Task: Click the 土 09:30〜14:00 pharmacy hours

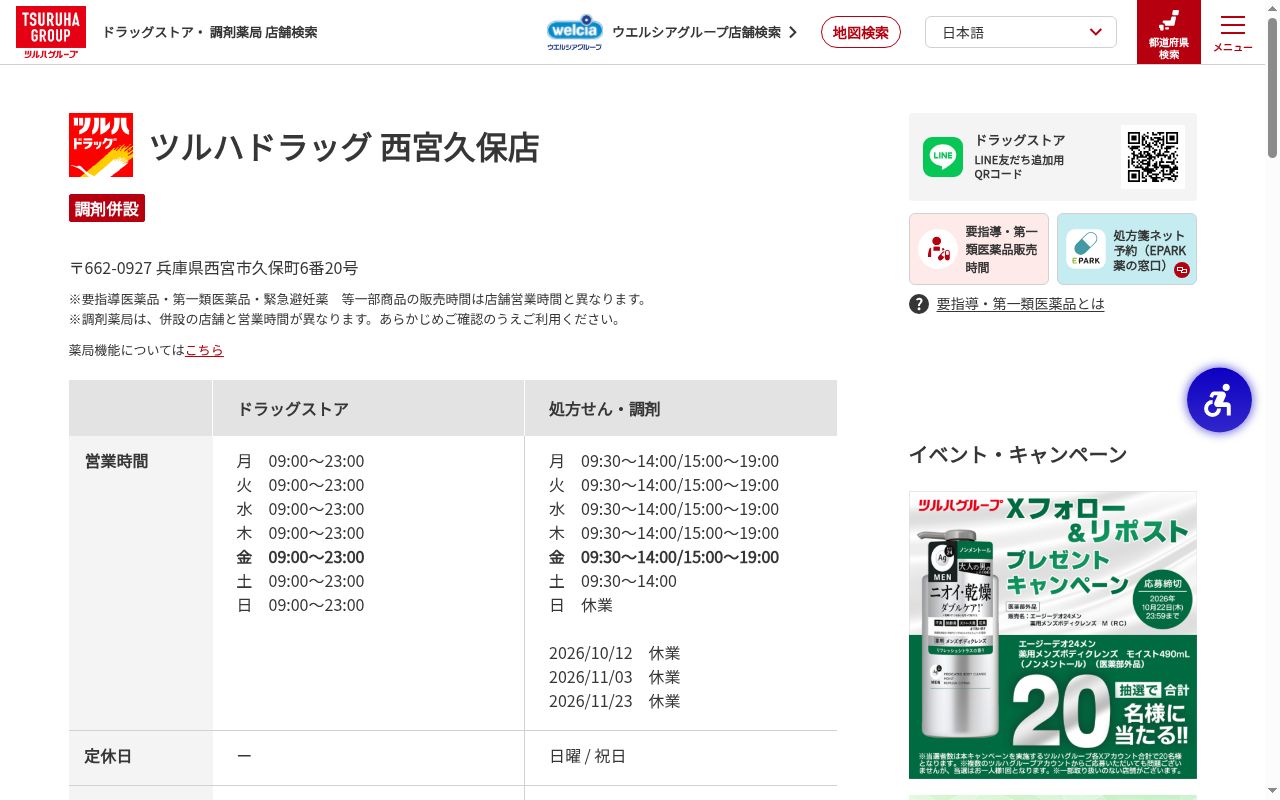Action: [x=612, y=581]
